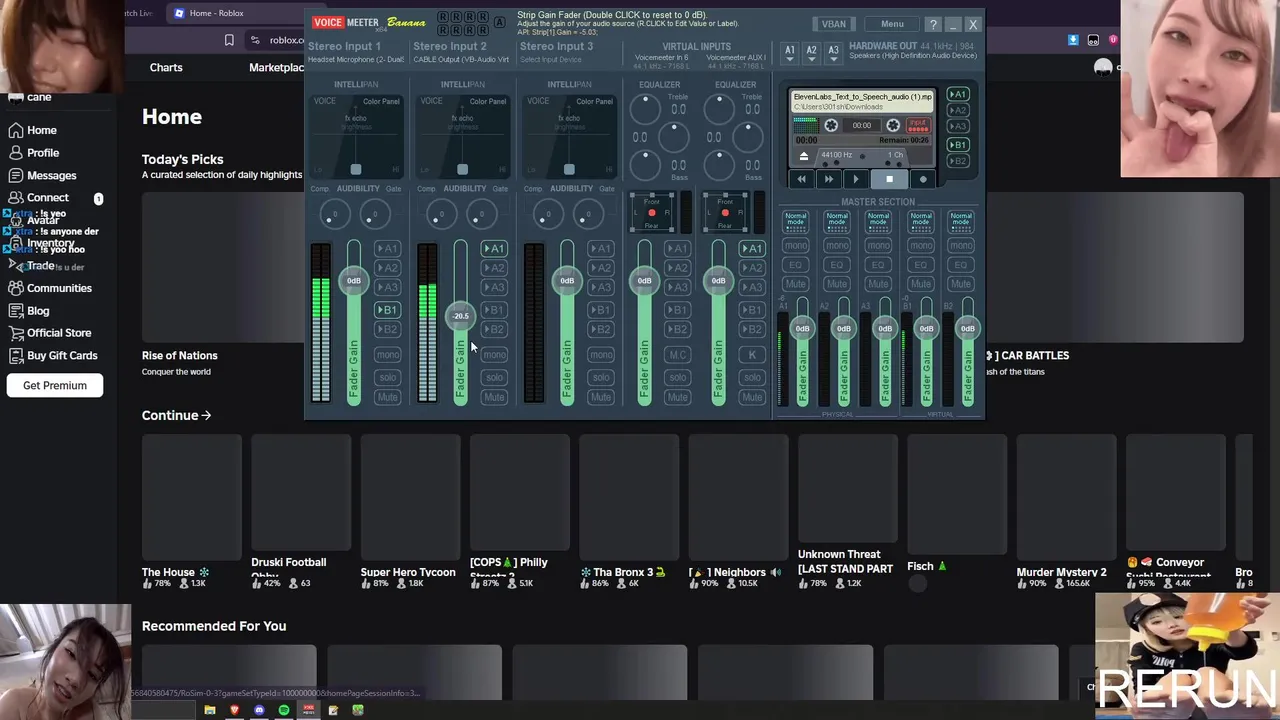Click Stereo Input 2 fader at -20.5
Image resolution: width=1280 pixels, height=720 pixels.
coord(460,315)
